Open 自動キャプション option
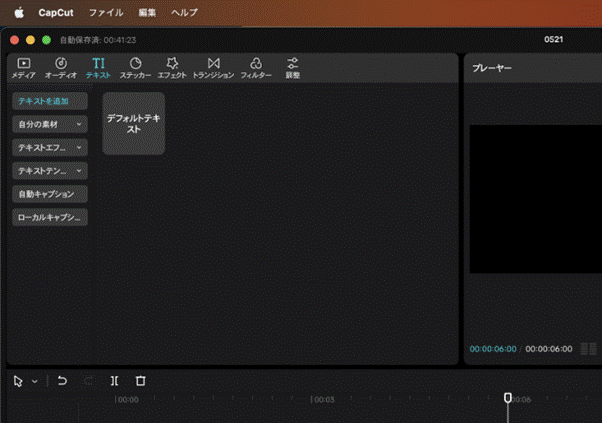The image size is (602, 423). [x=50, y=194]
